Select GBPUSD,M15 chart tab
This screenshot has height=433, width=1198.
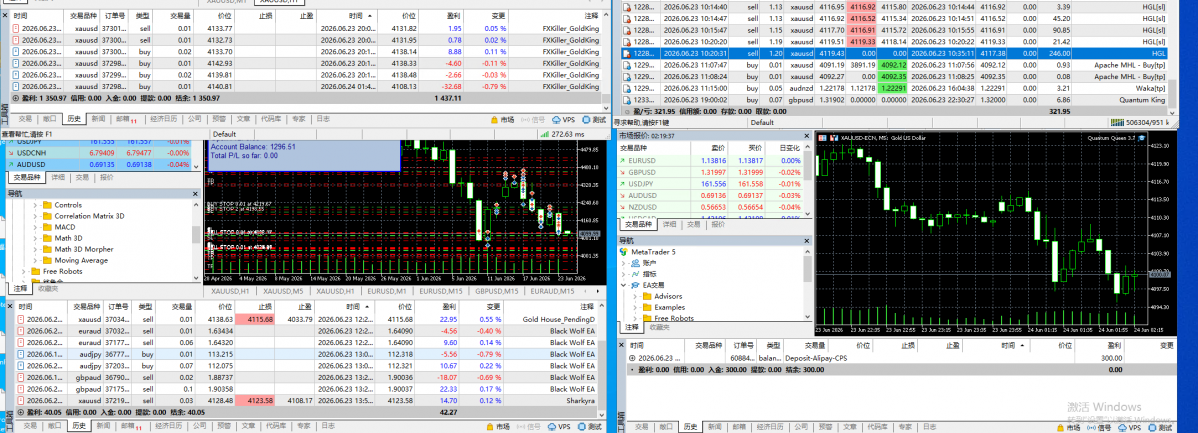click(x=497, y=291)
